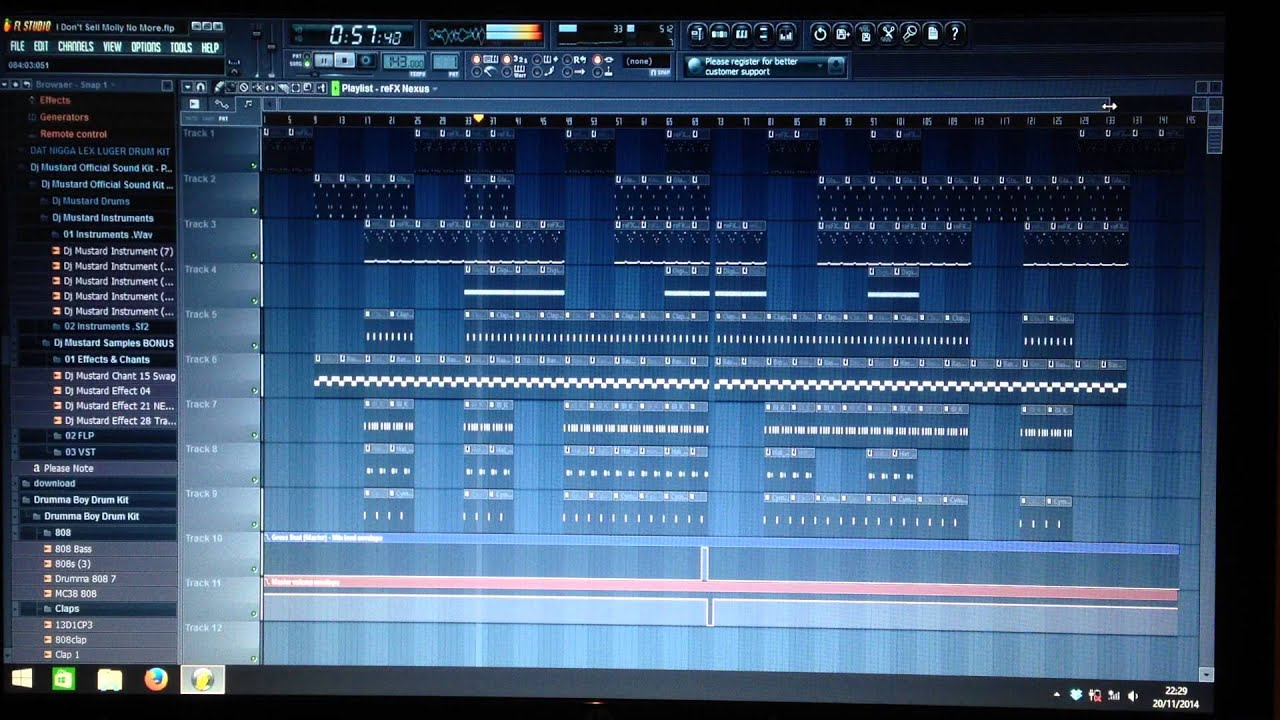Screen dimensions: 1280x720
Task: Open the Generators browser entry
Action: pyautogui.click(x=64, y=117)
